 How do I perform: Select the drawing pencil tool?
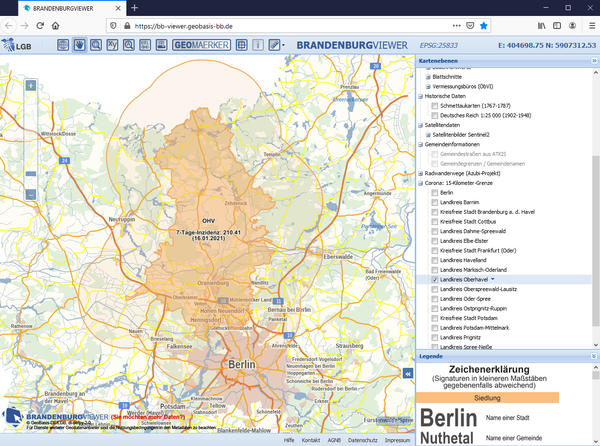tap(274, 45)
